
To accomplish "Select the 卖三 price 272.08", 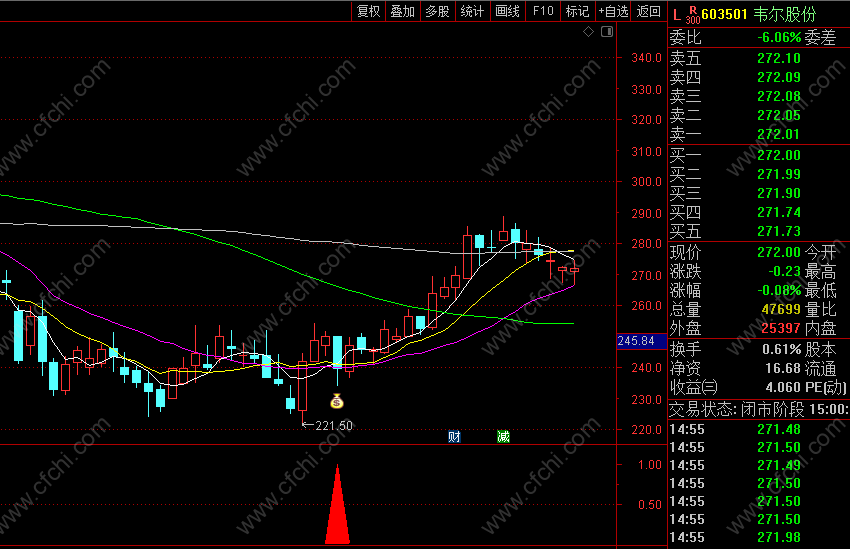I will pyautogui.click(x=778, y=96).
